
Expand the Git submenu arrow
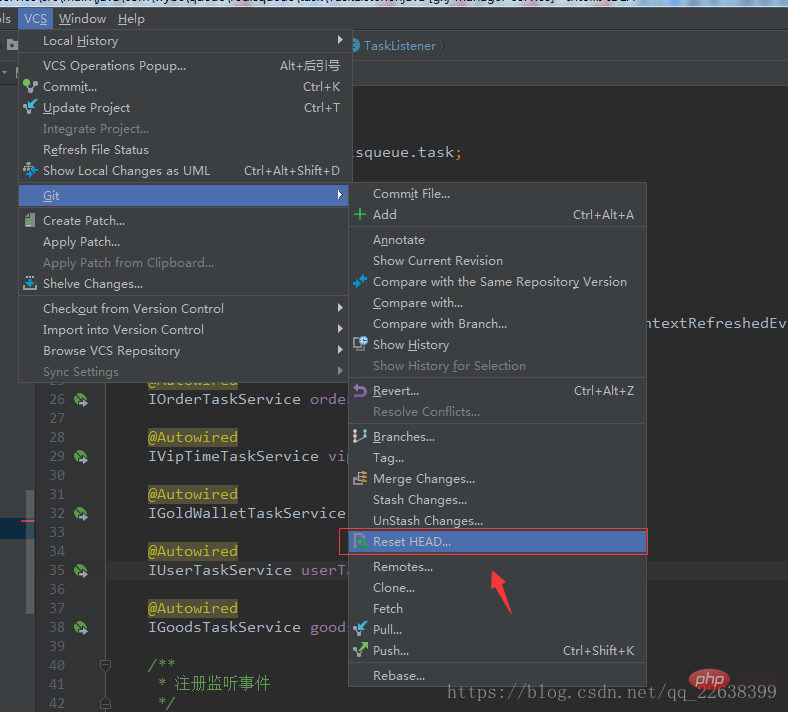340,194
